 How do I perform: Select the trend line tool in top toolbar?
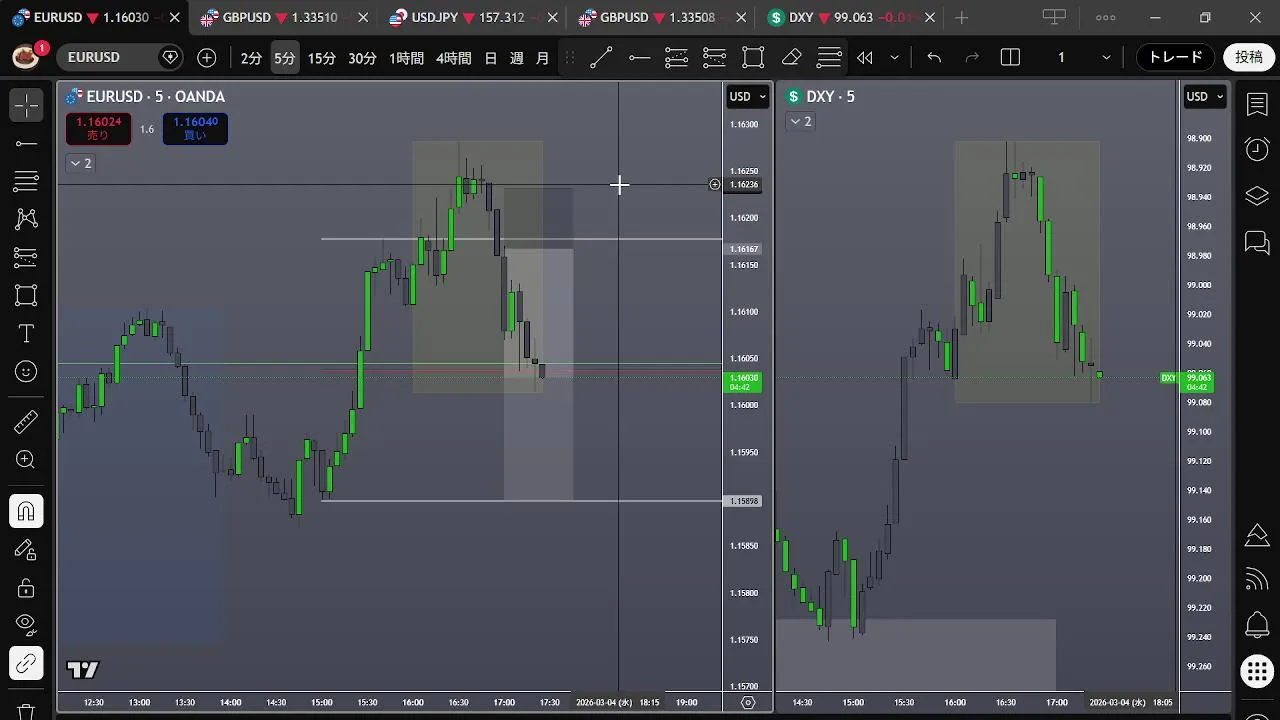click(601, 58)
